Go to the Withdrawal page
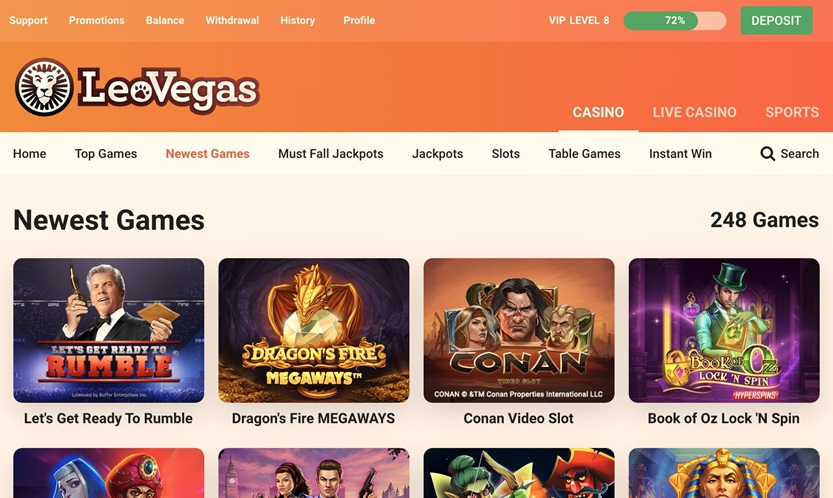Screen dimensions: 833x498 click(232, 20)
